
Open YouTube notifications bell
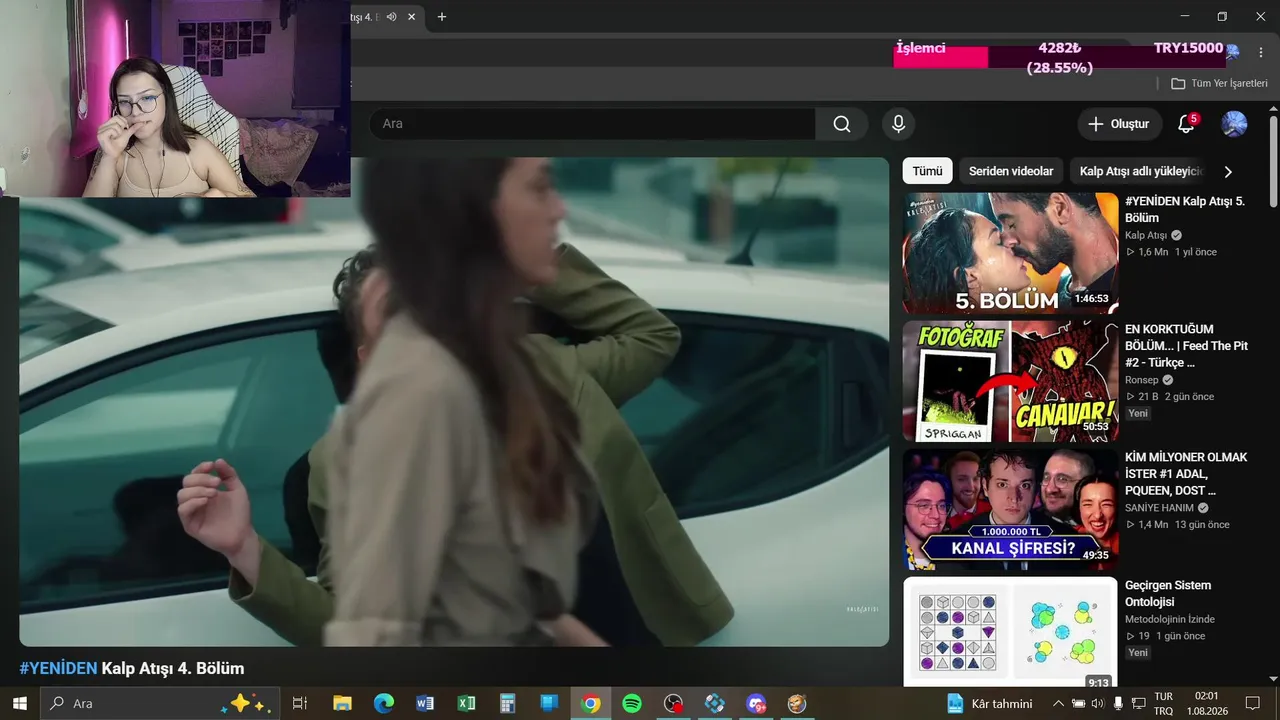point(1186,124)
